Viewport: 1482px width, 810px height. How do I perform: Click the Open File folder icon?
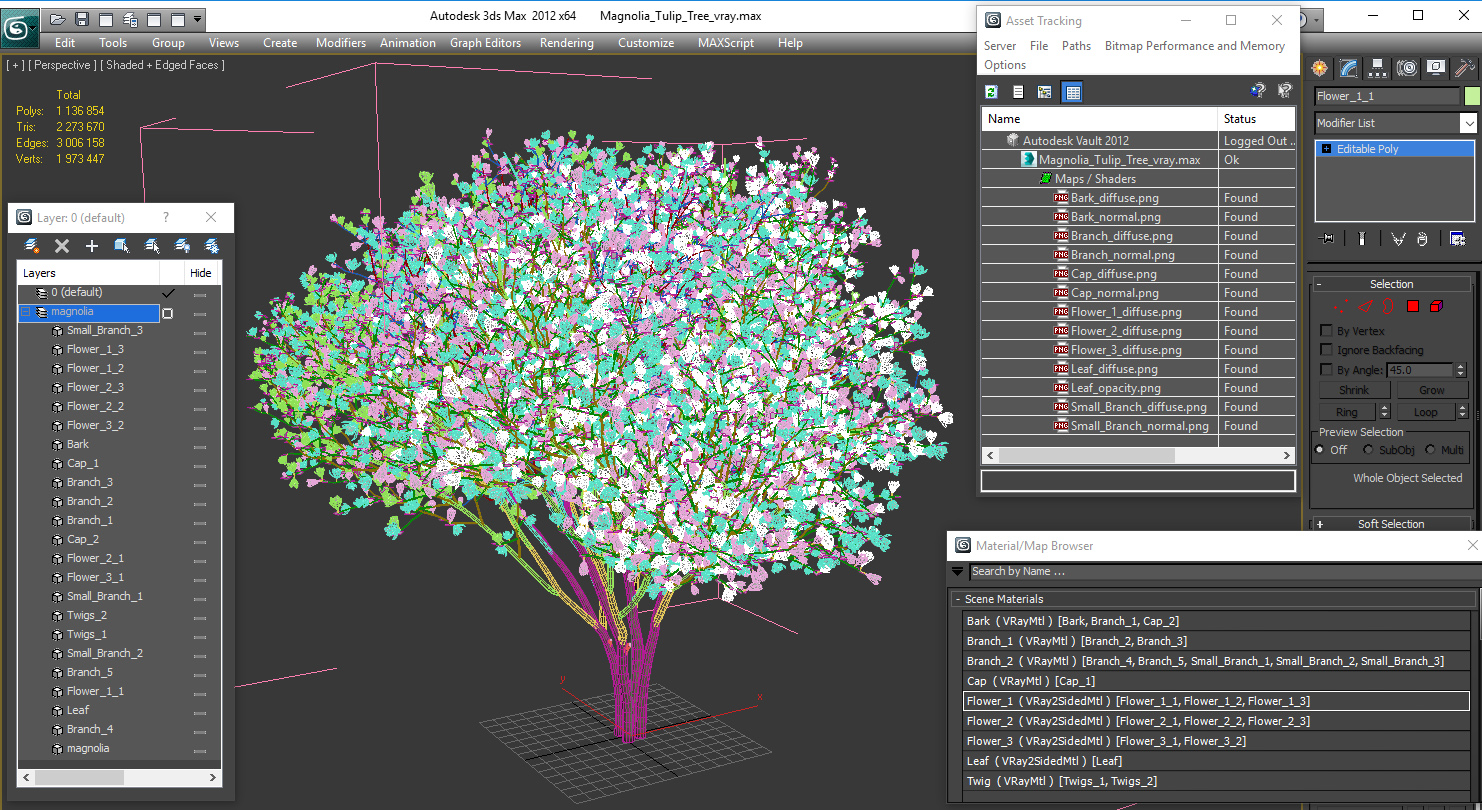tap(58, 19)
